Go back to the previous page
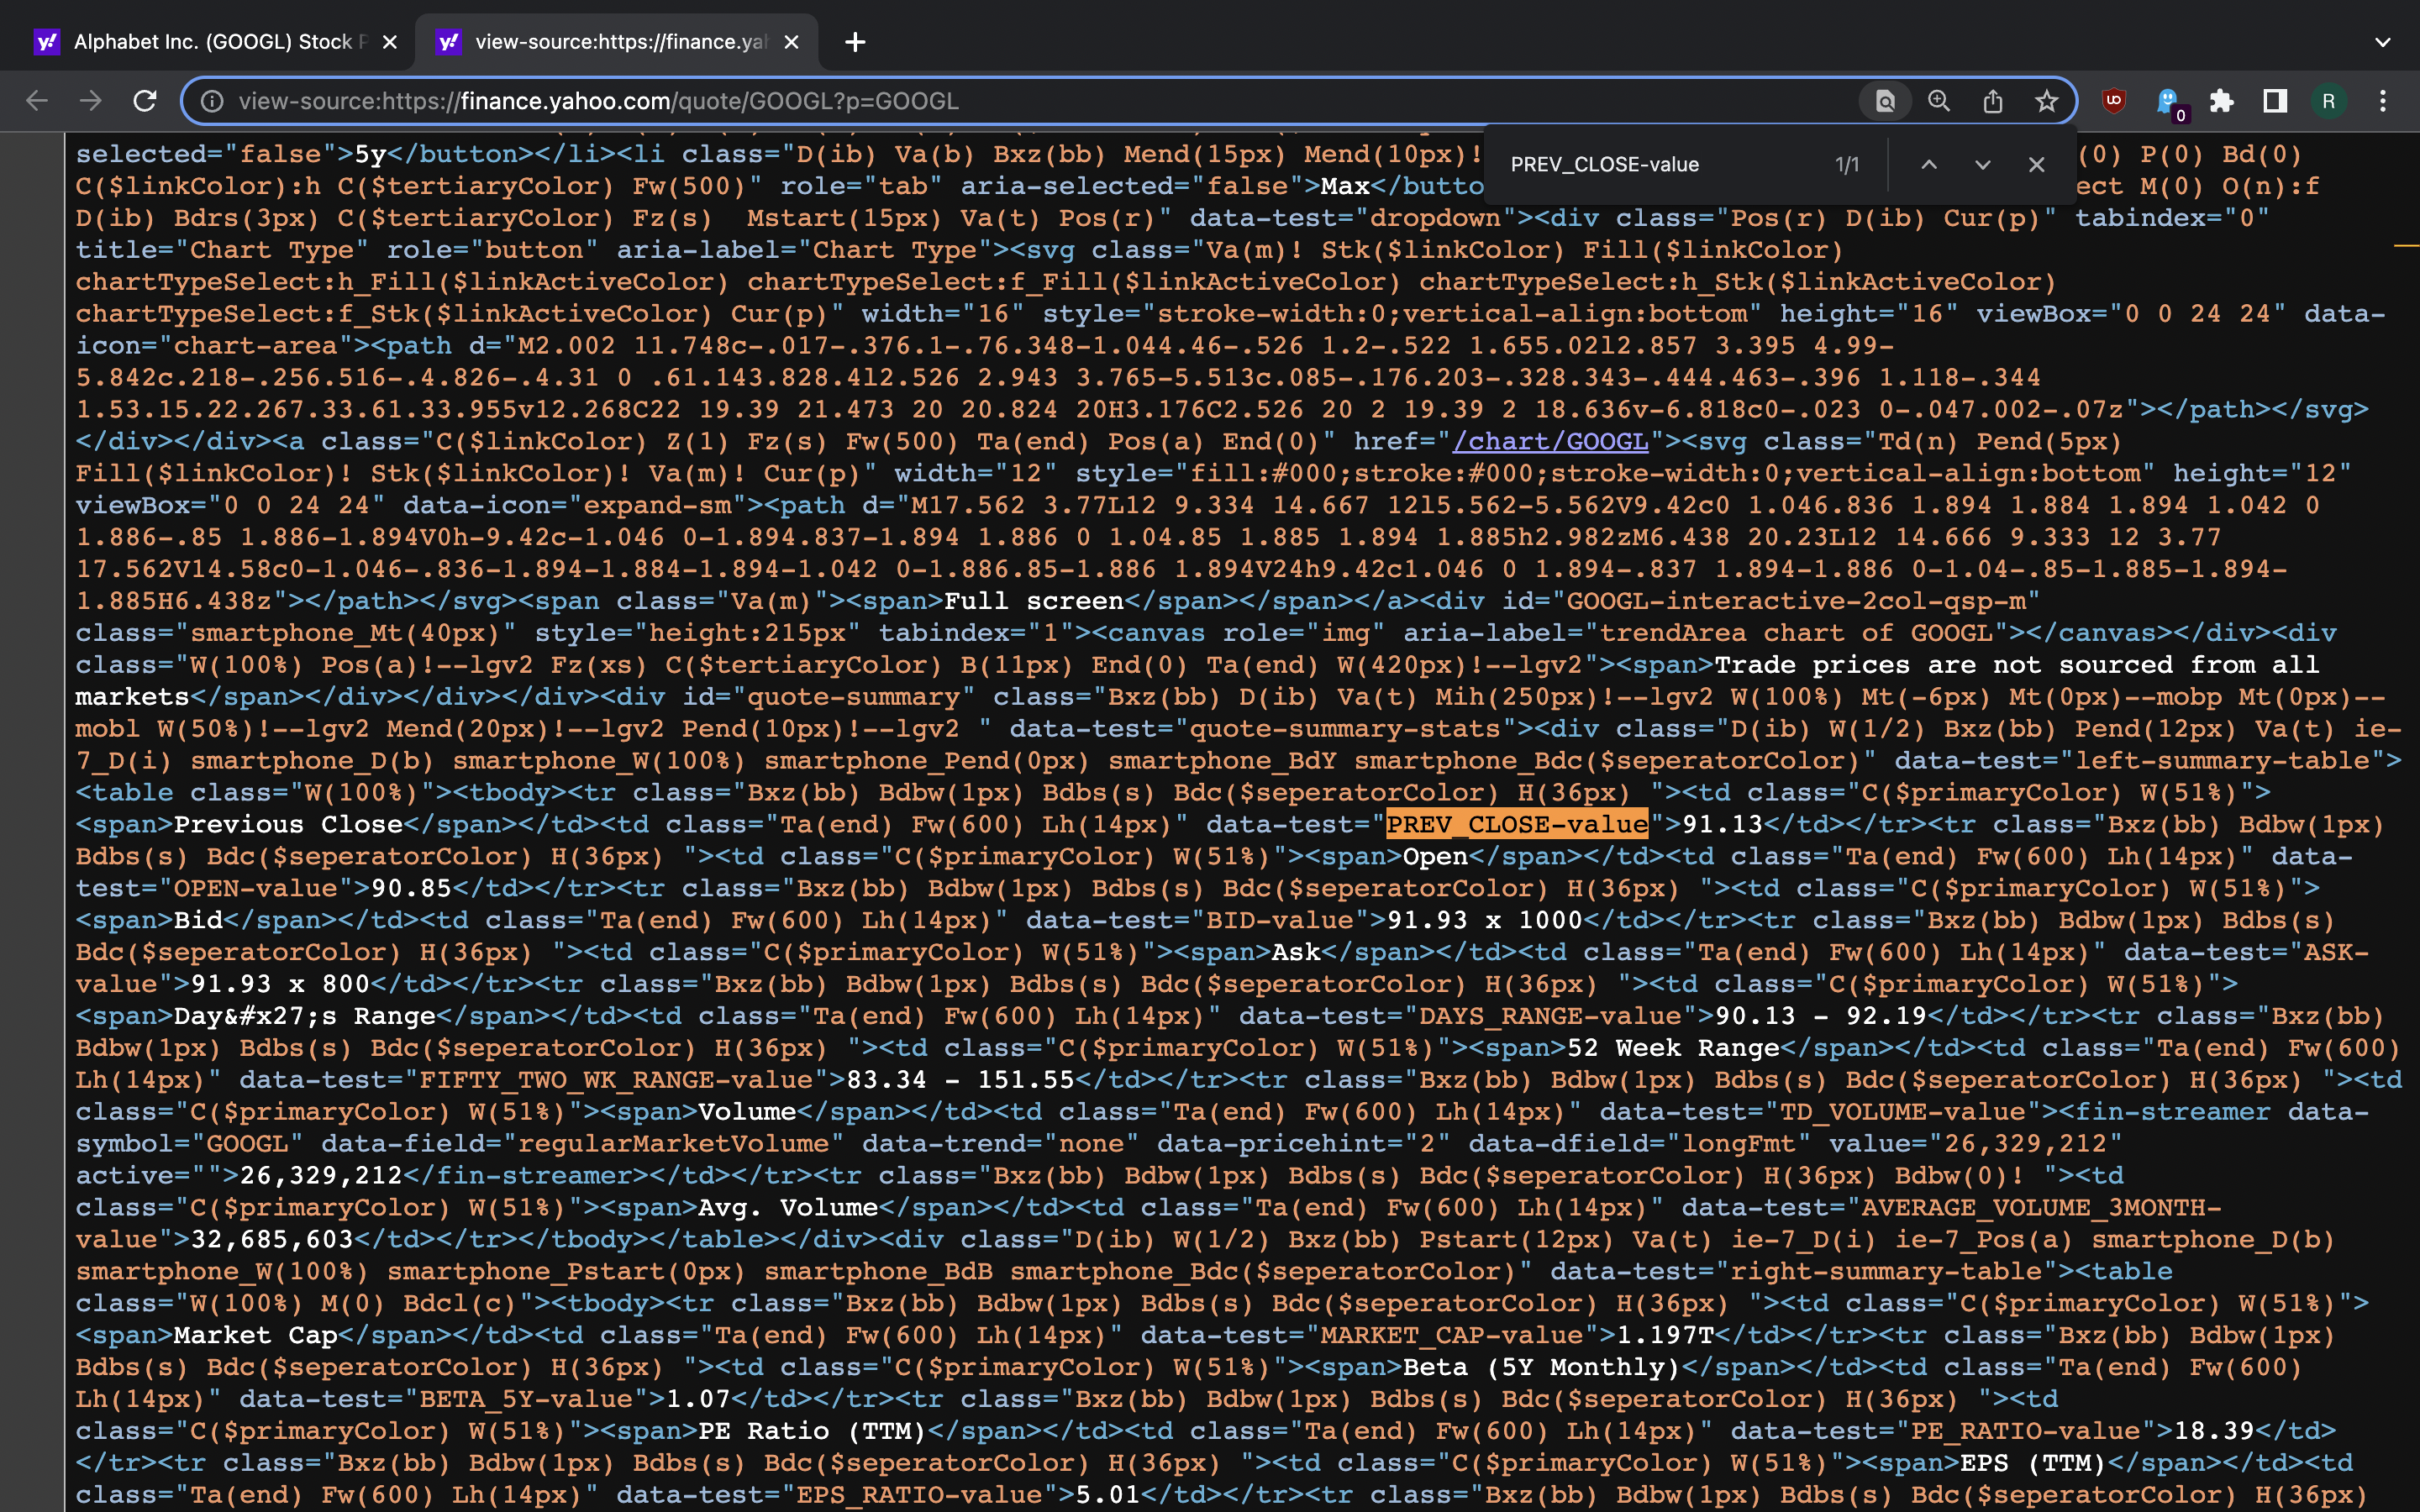 (37, 101)
